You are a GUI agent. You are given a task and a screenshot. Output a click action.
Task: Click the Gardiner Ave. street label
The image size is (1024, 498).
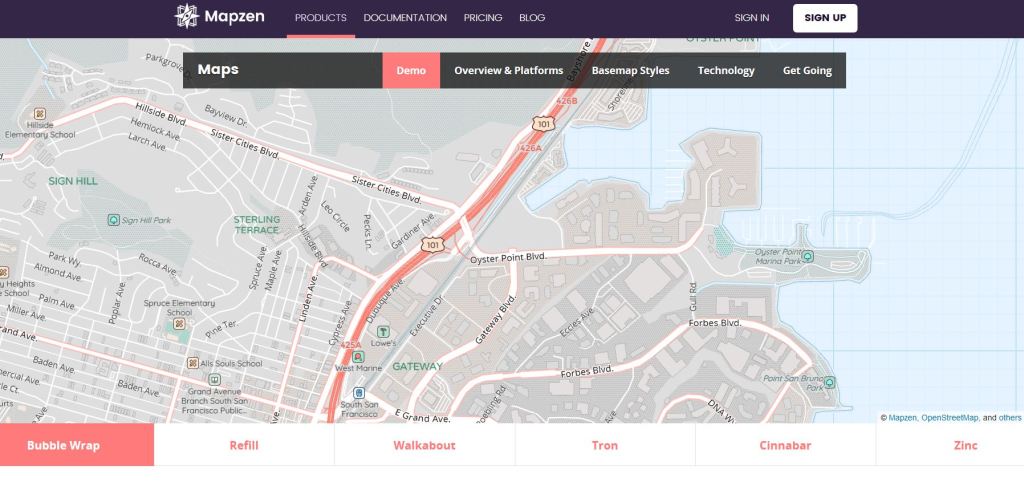pyautogui.click(x=413, y=230)
